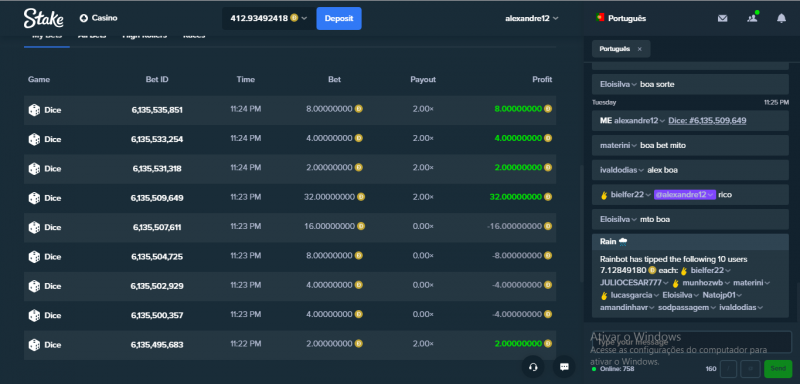Open bet ID 6,135,507,611
The width and height of the screenshot is (800, 384).
[157, 227]
